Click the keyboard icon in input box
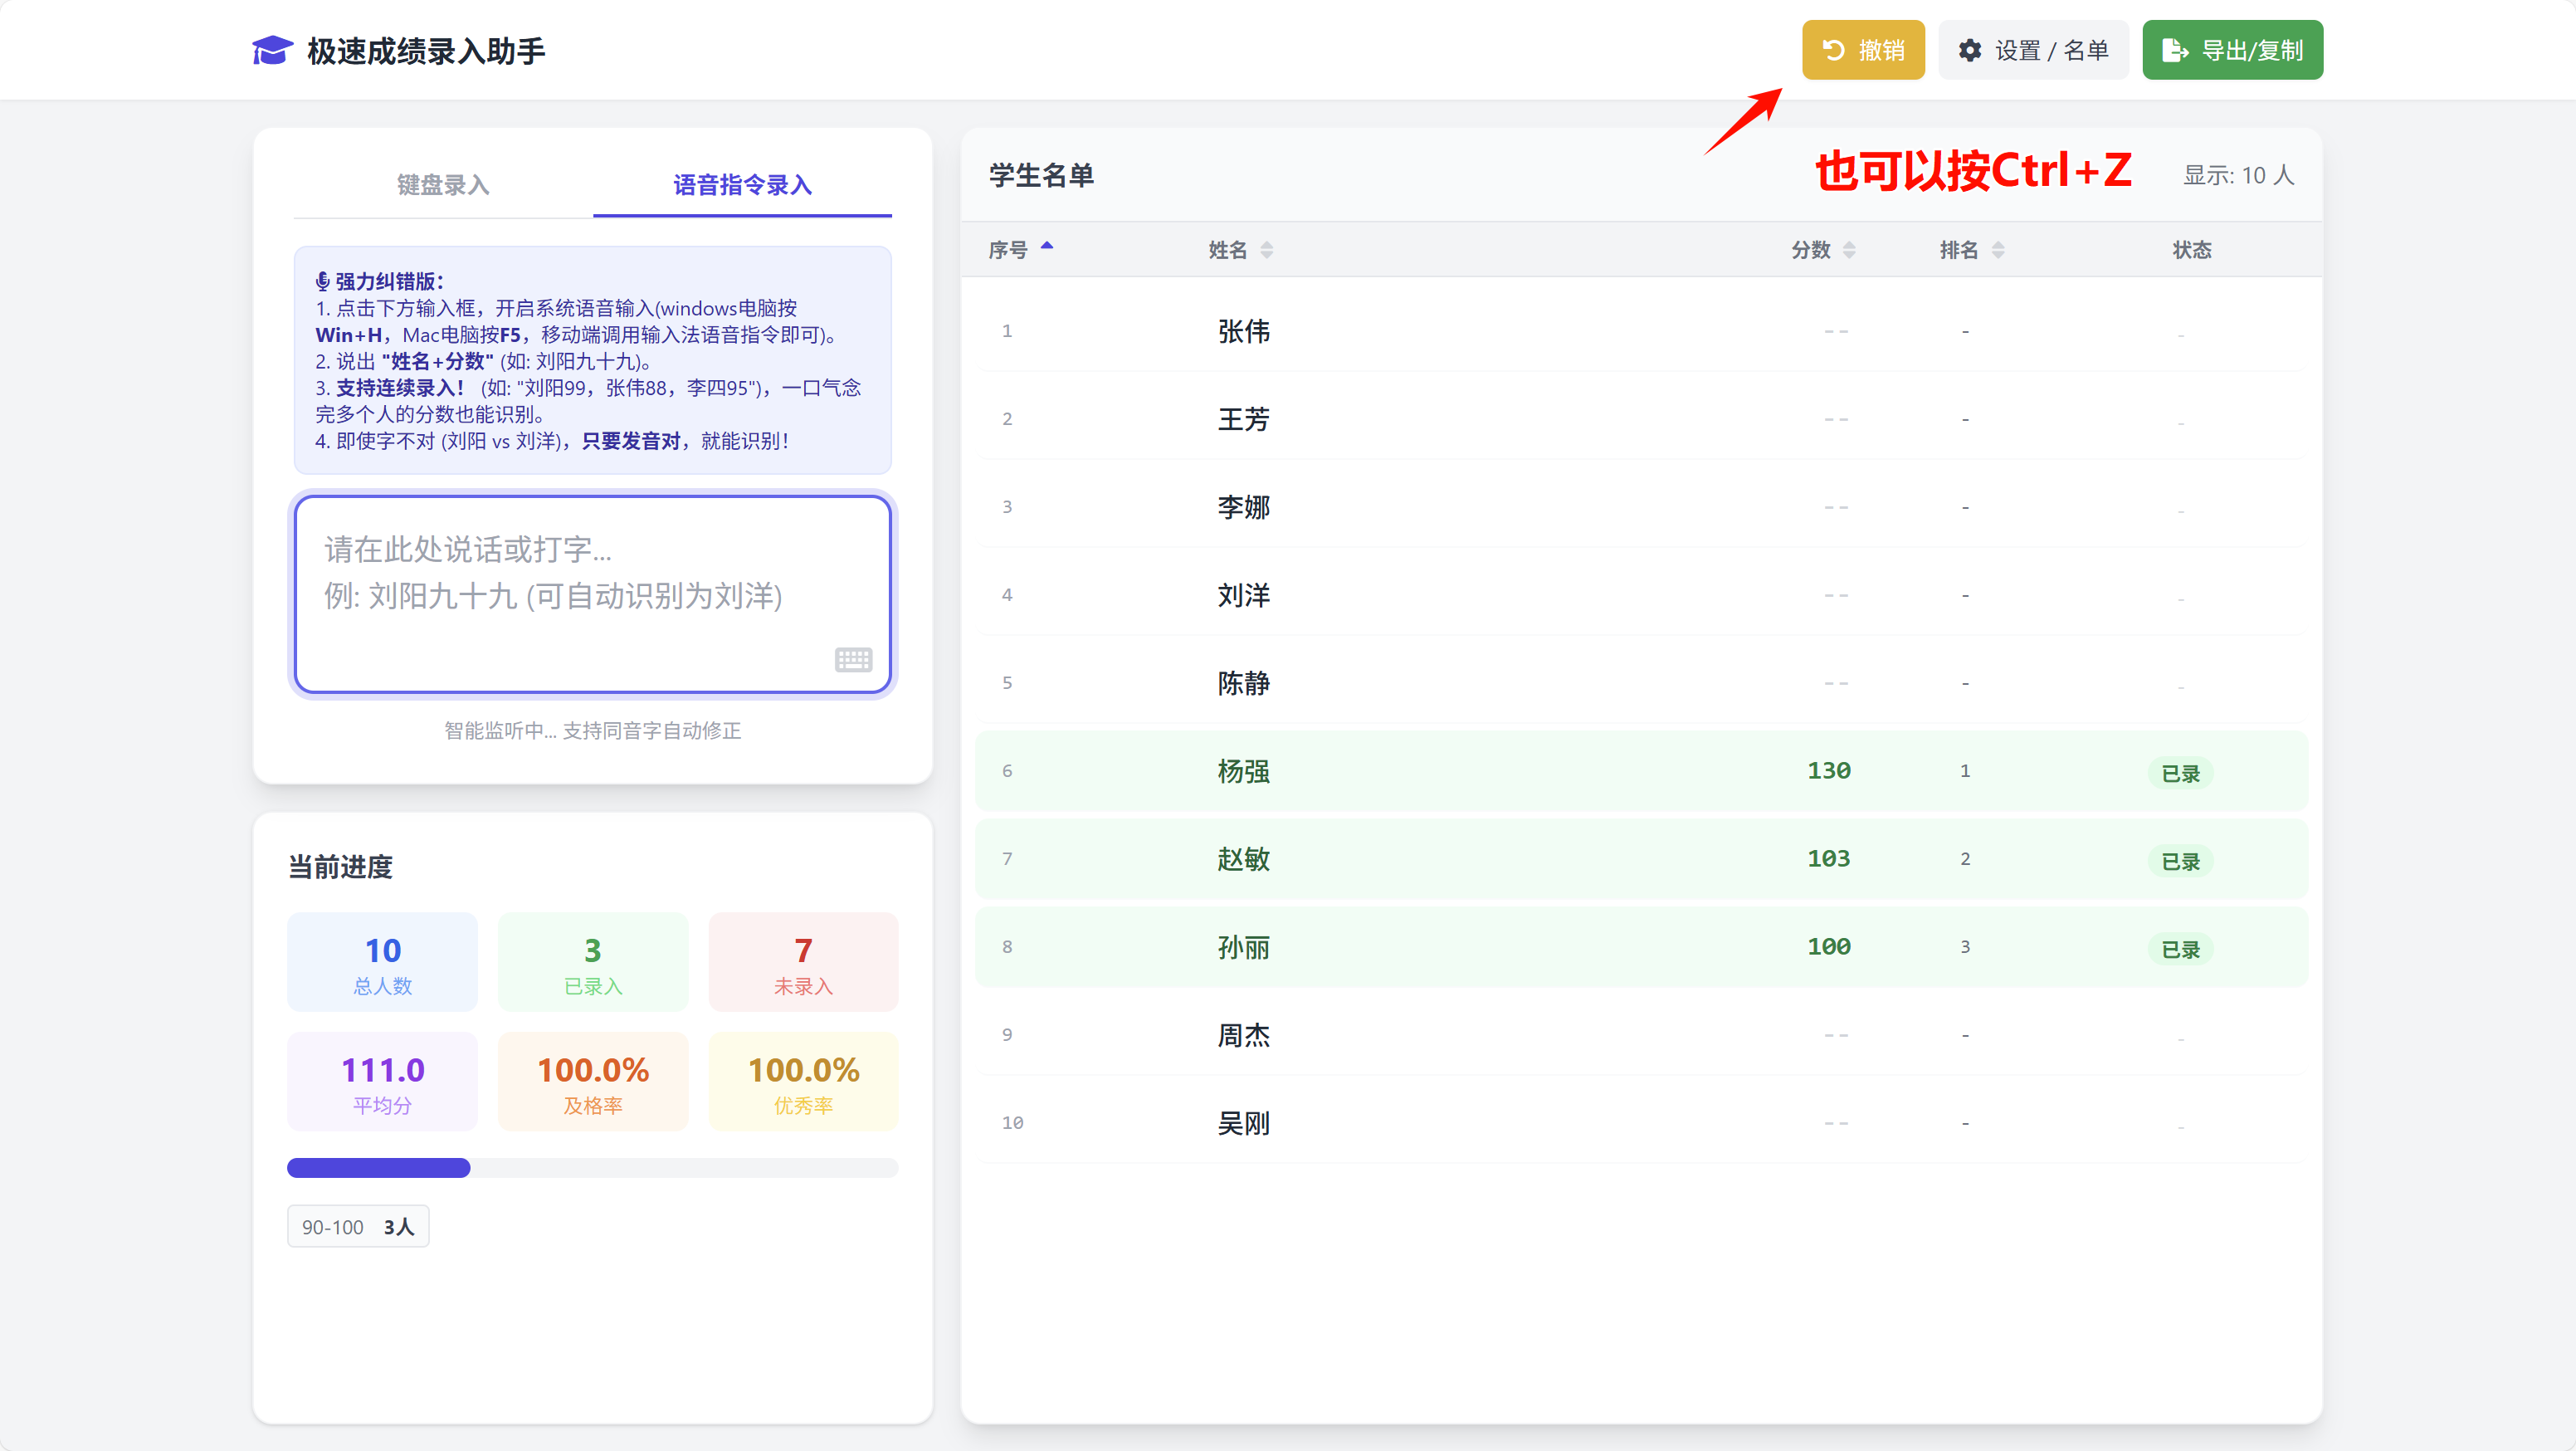 853,659
